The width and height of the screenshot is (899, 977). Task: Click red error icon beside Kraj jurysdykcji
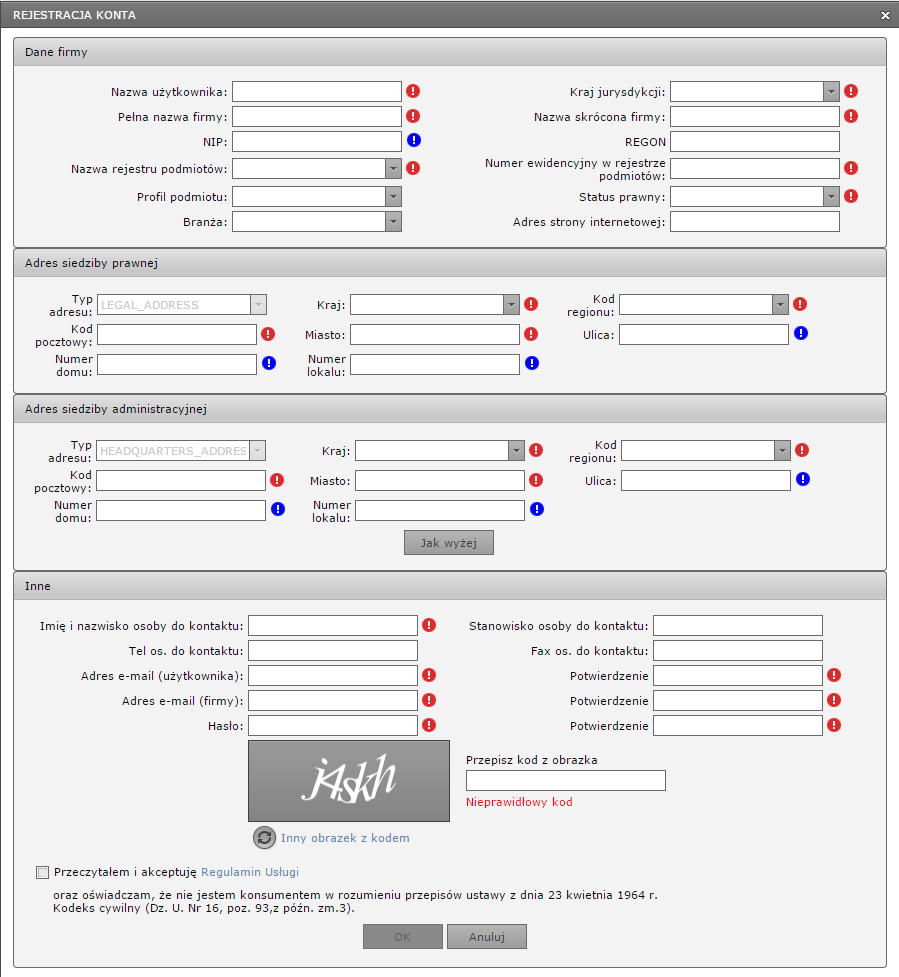pos(851,92)
